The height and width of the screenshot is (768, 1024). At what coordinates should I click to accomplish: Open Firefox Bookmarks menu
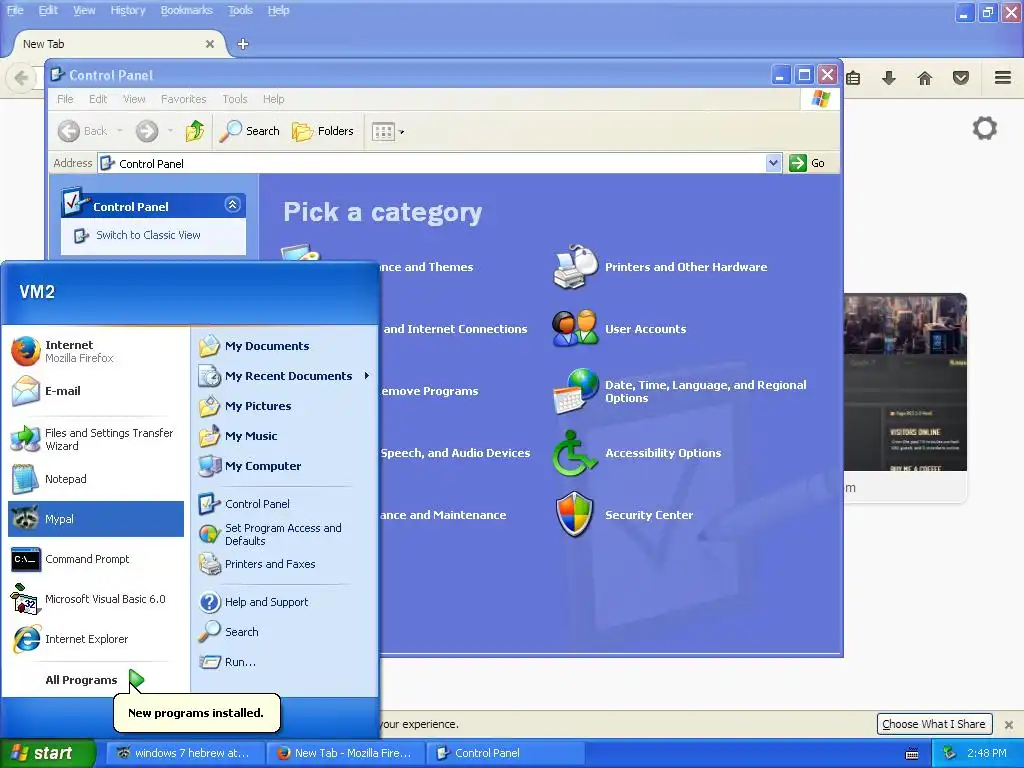coord(186,10)
